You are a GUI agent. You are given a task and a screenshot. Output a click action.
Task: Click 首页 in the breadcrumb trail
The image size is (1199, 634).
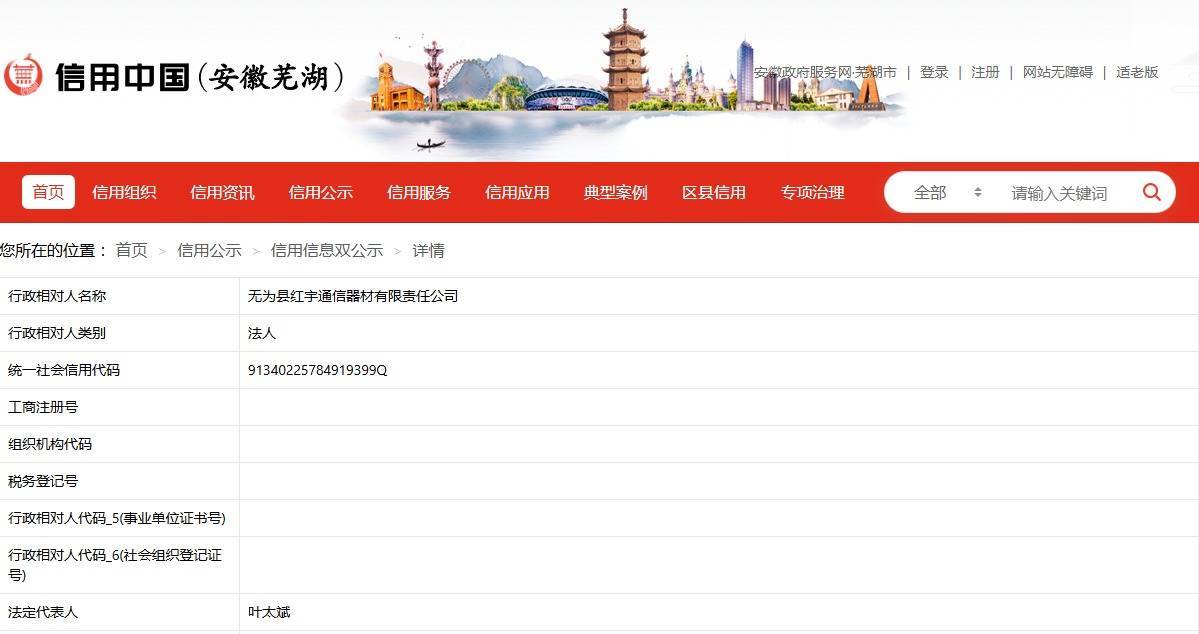tap(131, 250)
